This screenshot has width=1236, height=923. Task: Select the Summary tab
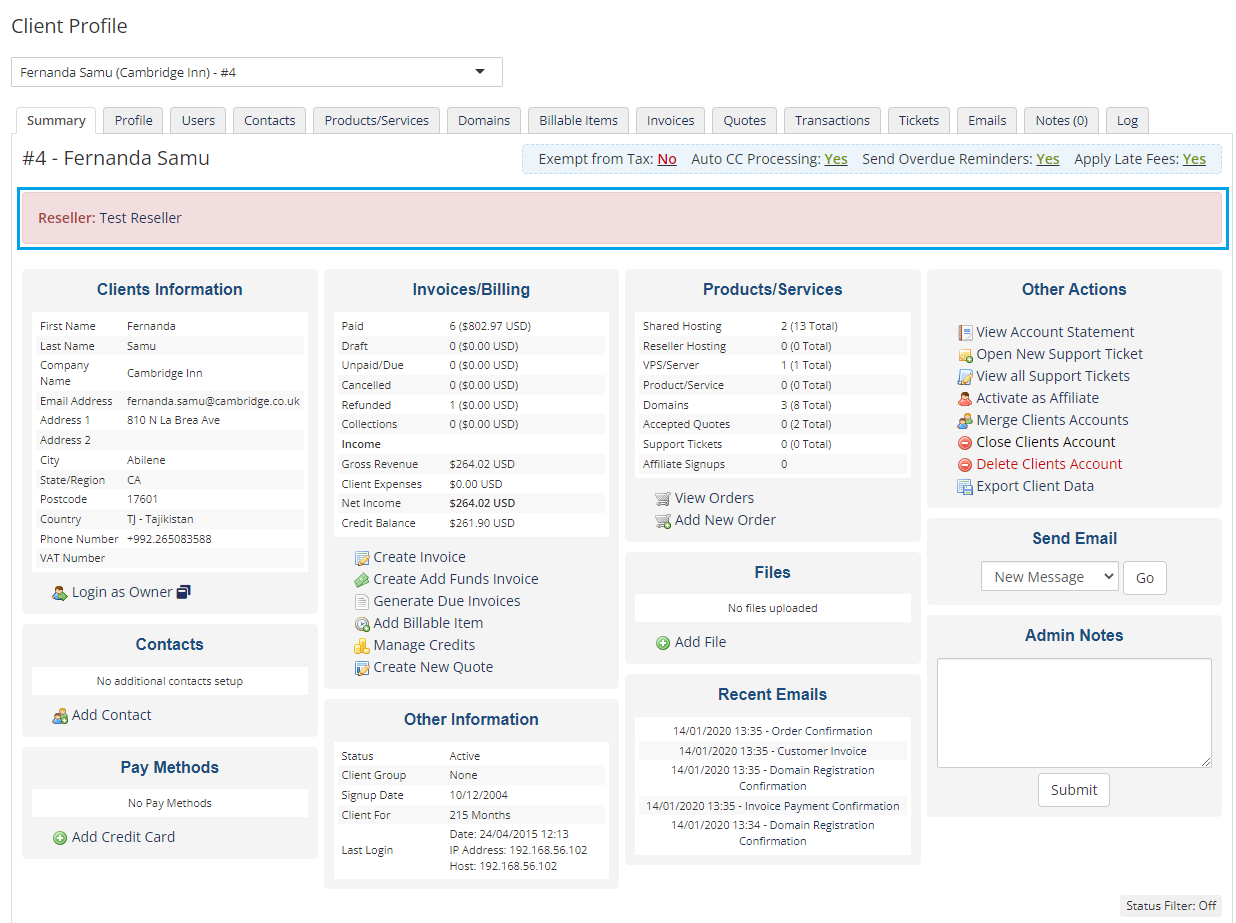click(x=56, y=120)
